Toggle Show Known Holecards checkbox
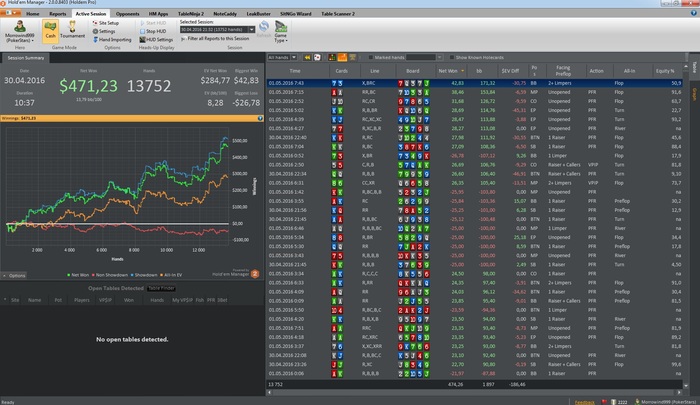The height and width of the screenshot is (405, 700). coord(452,57)
